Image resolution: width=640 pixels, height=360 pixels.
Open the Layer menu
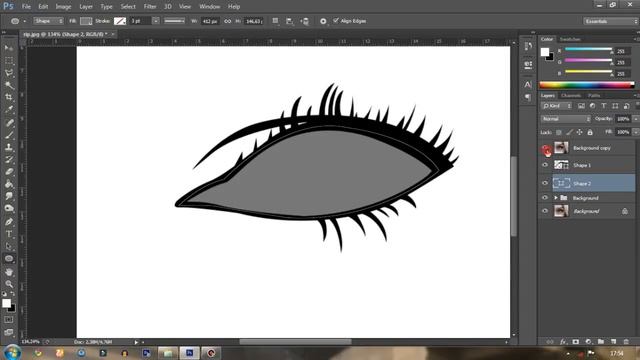[86, 7]
